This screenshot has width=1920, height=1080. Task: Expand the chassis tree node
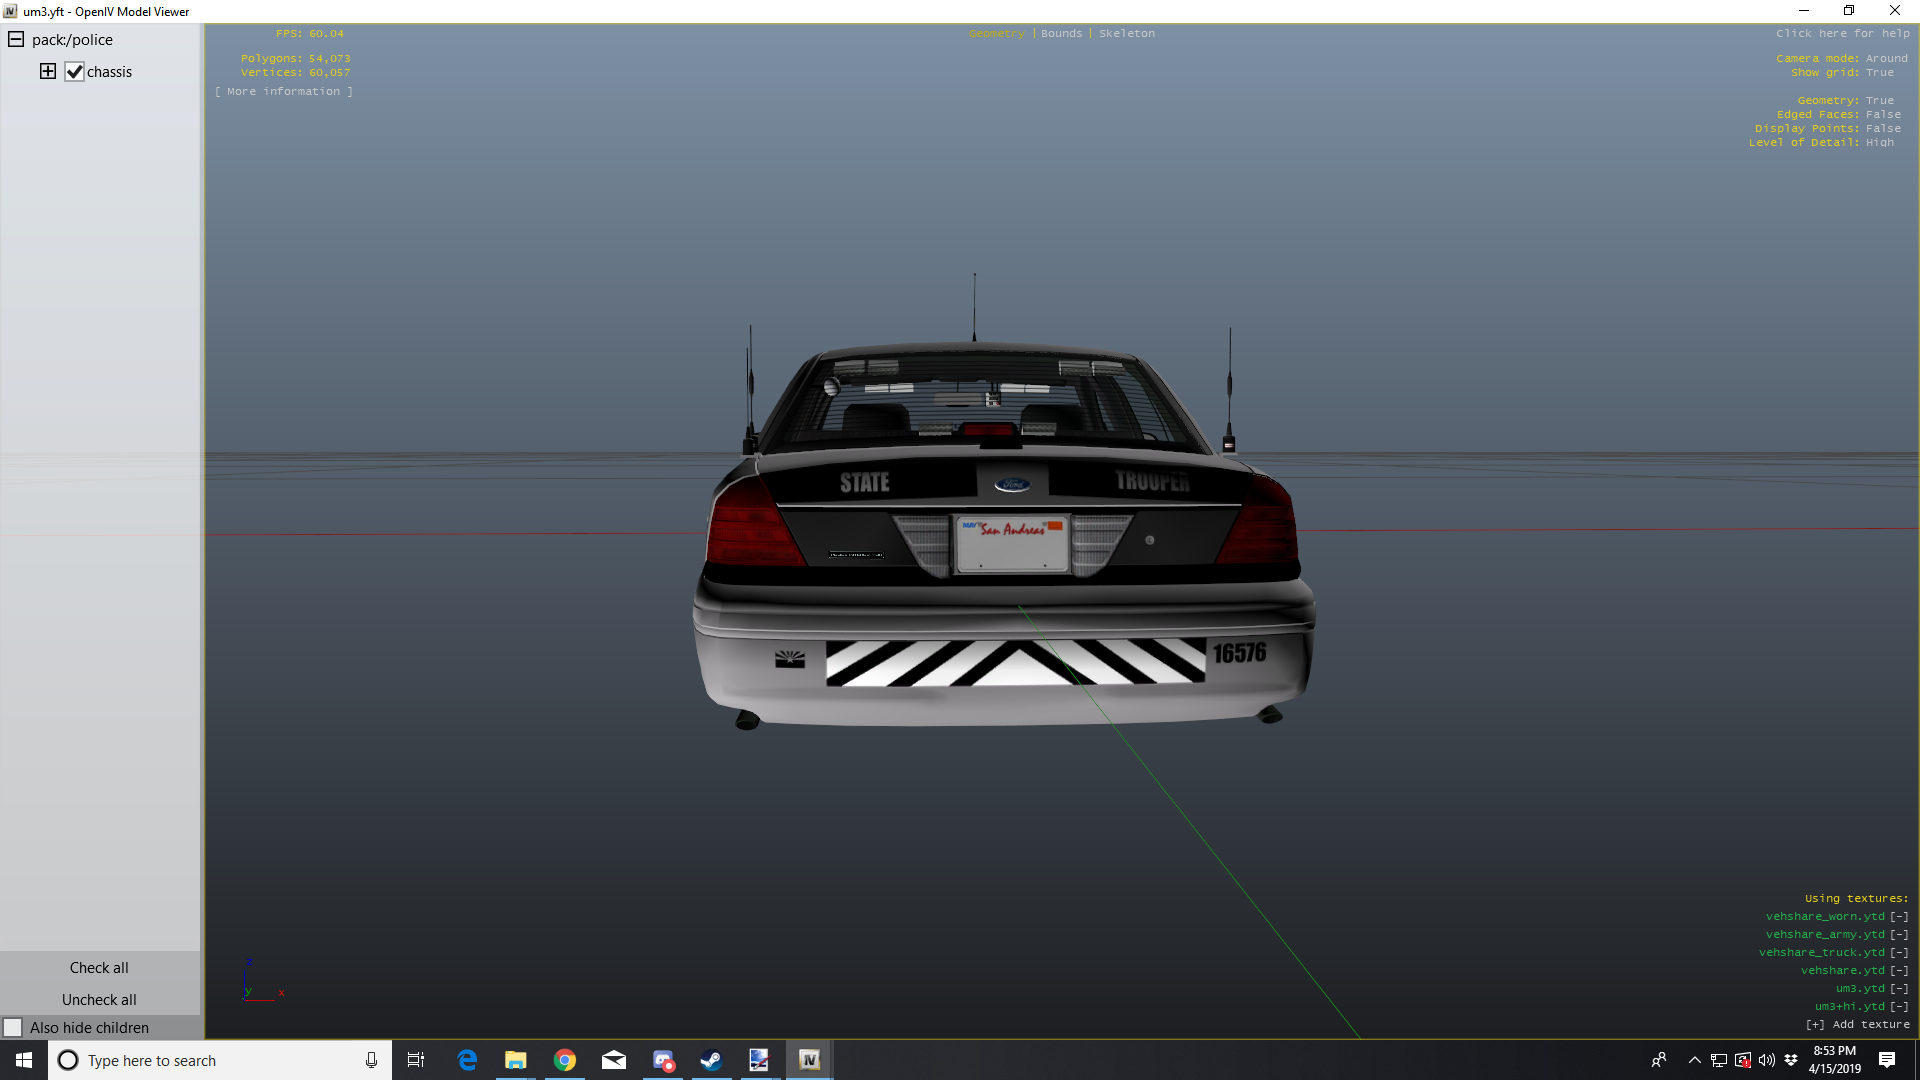[x=47, y=71]
